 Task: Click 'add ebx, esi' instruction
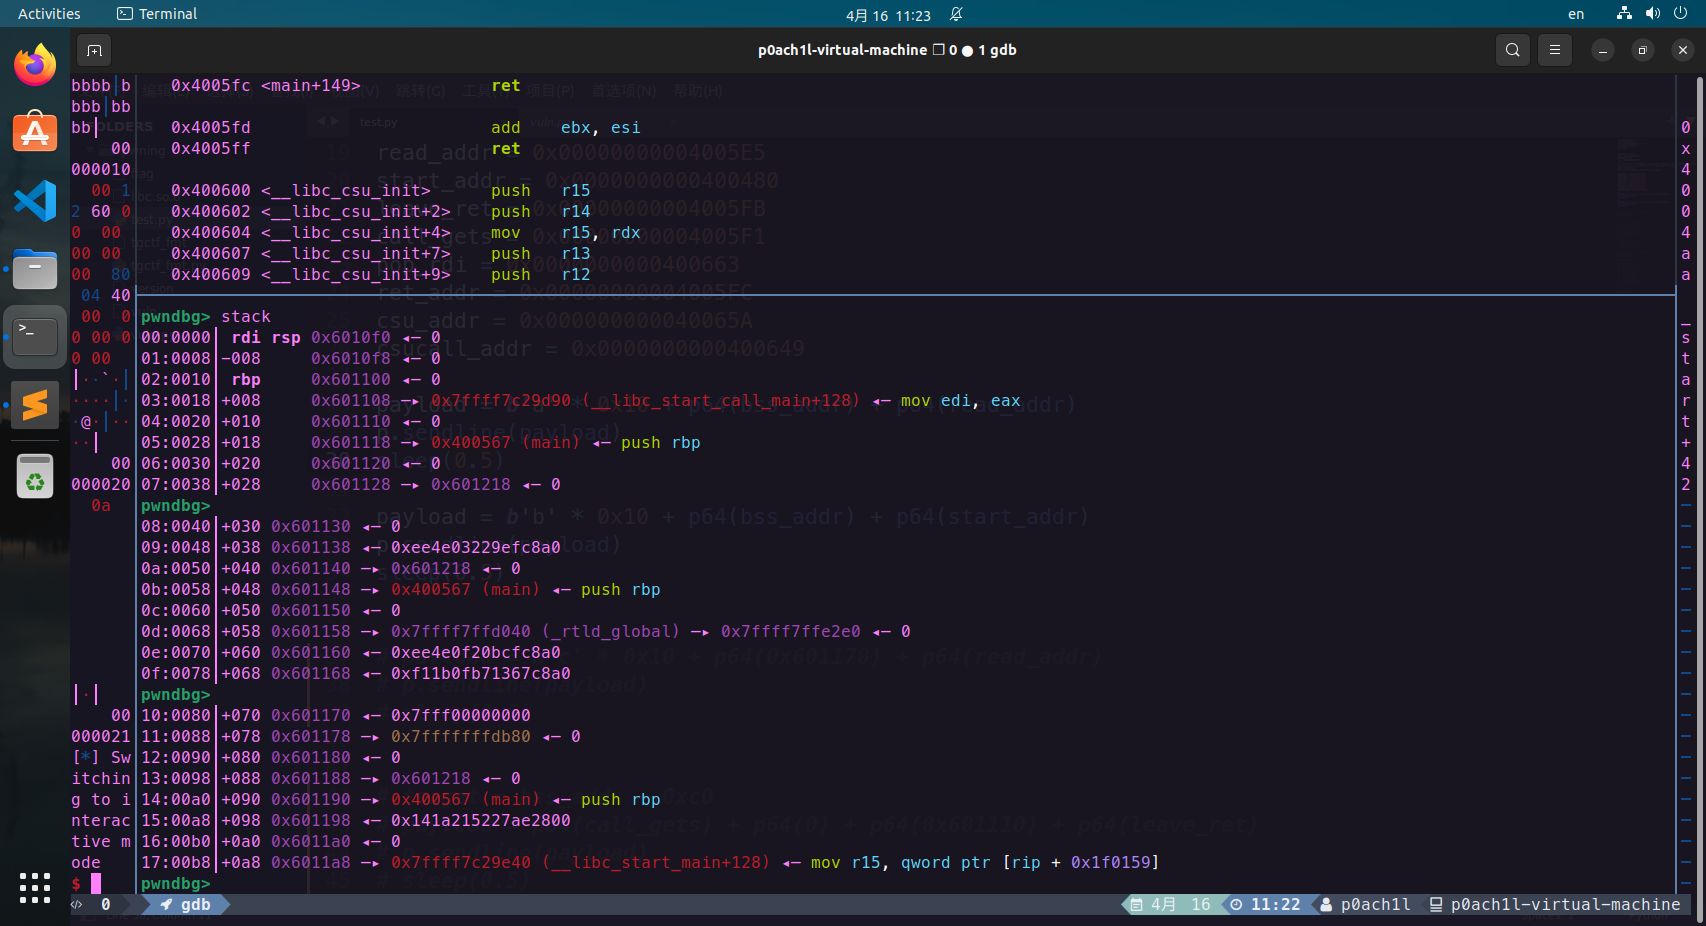point(565,127)
